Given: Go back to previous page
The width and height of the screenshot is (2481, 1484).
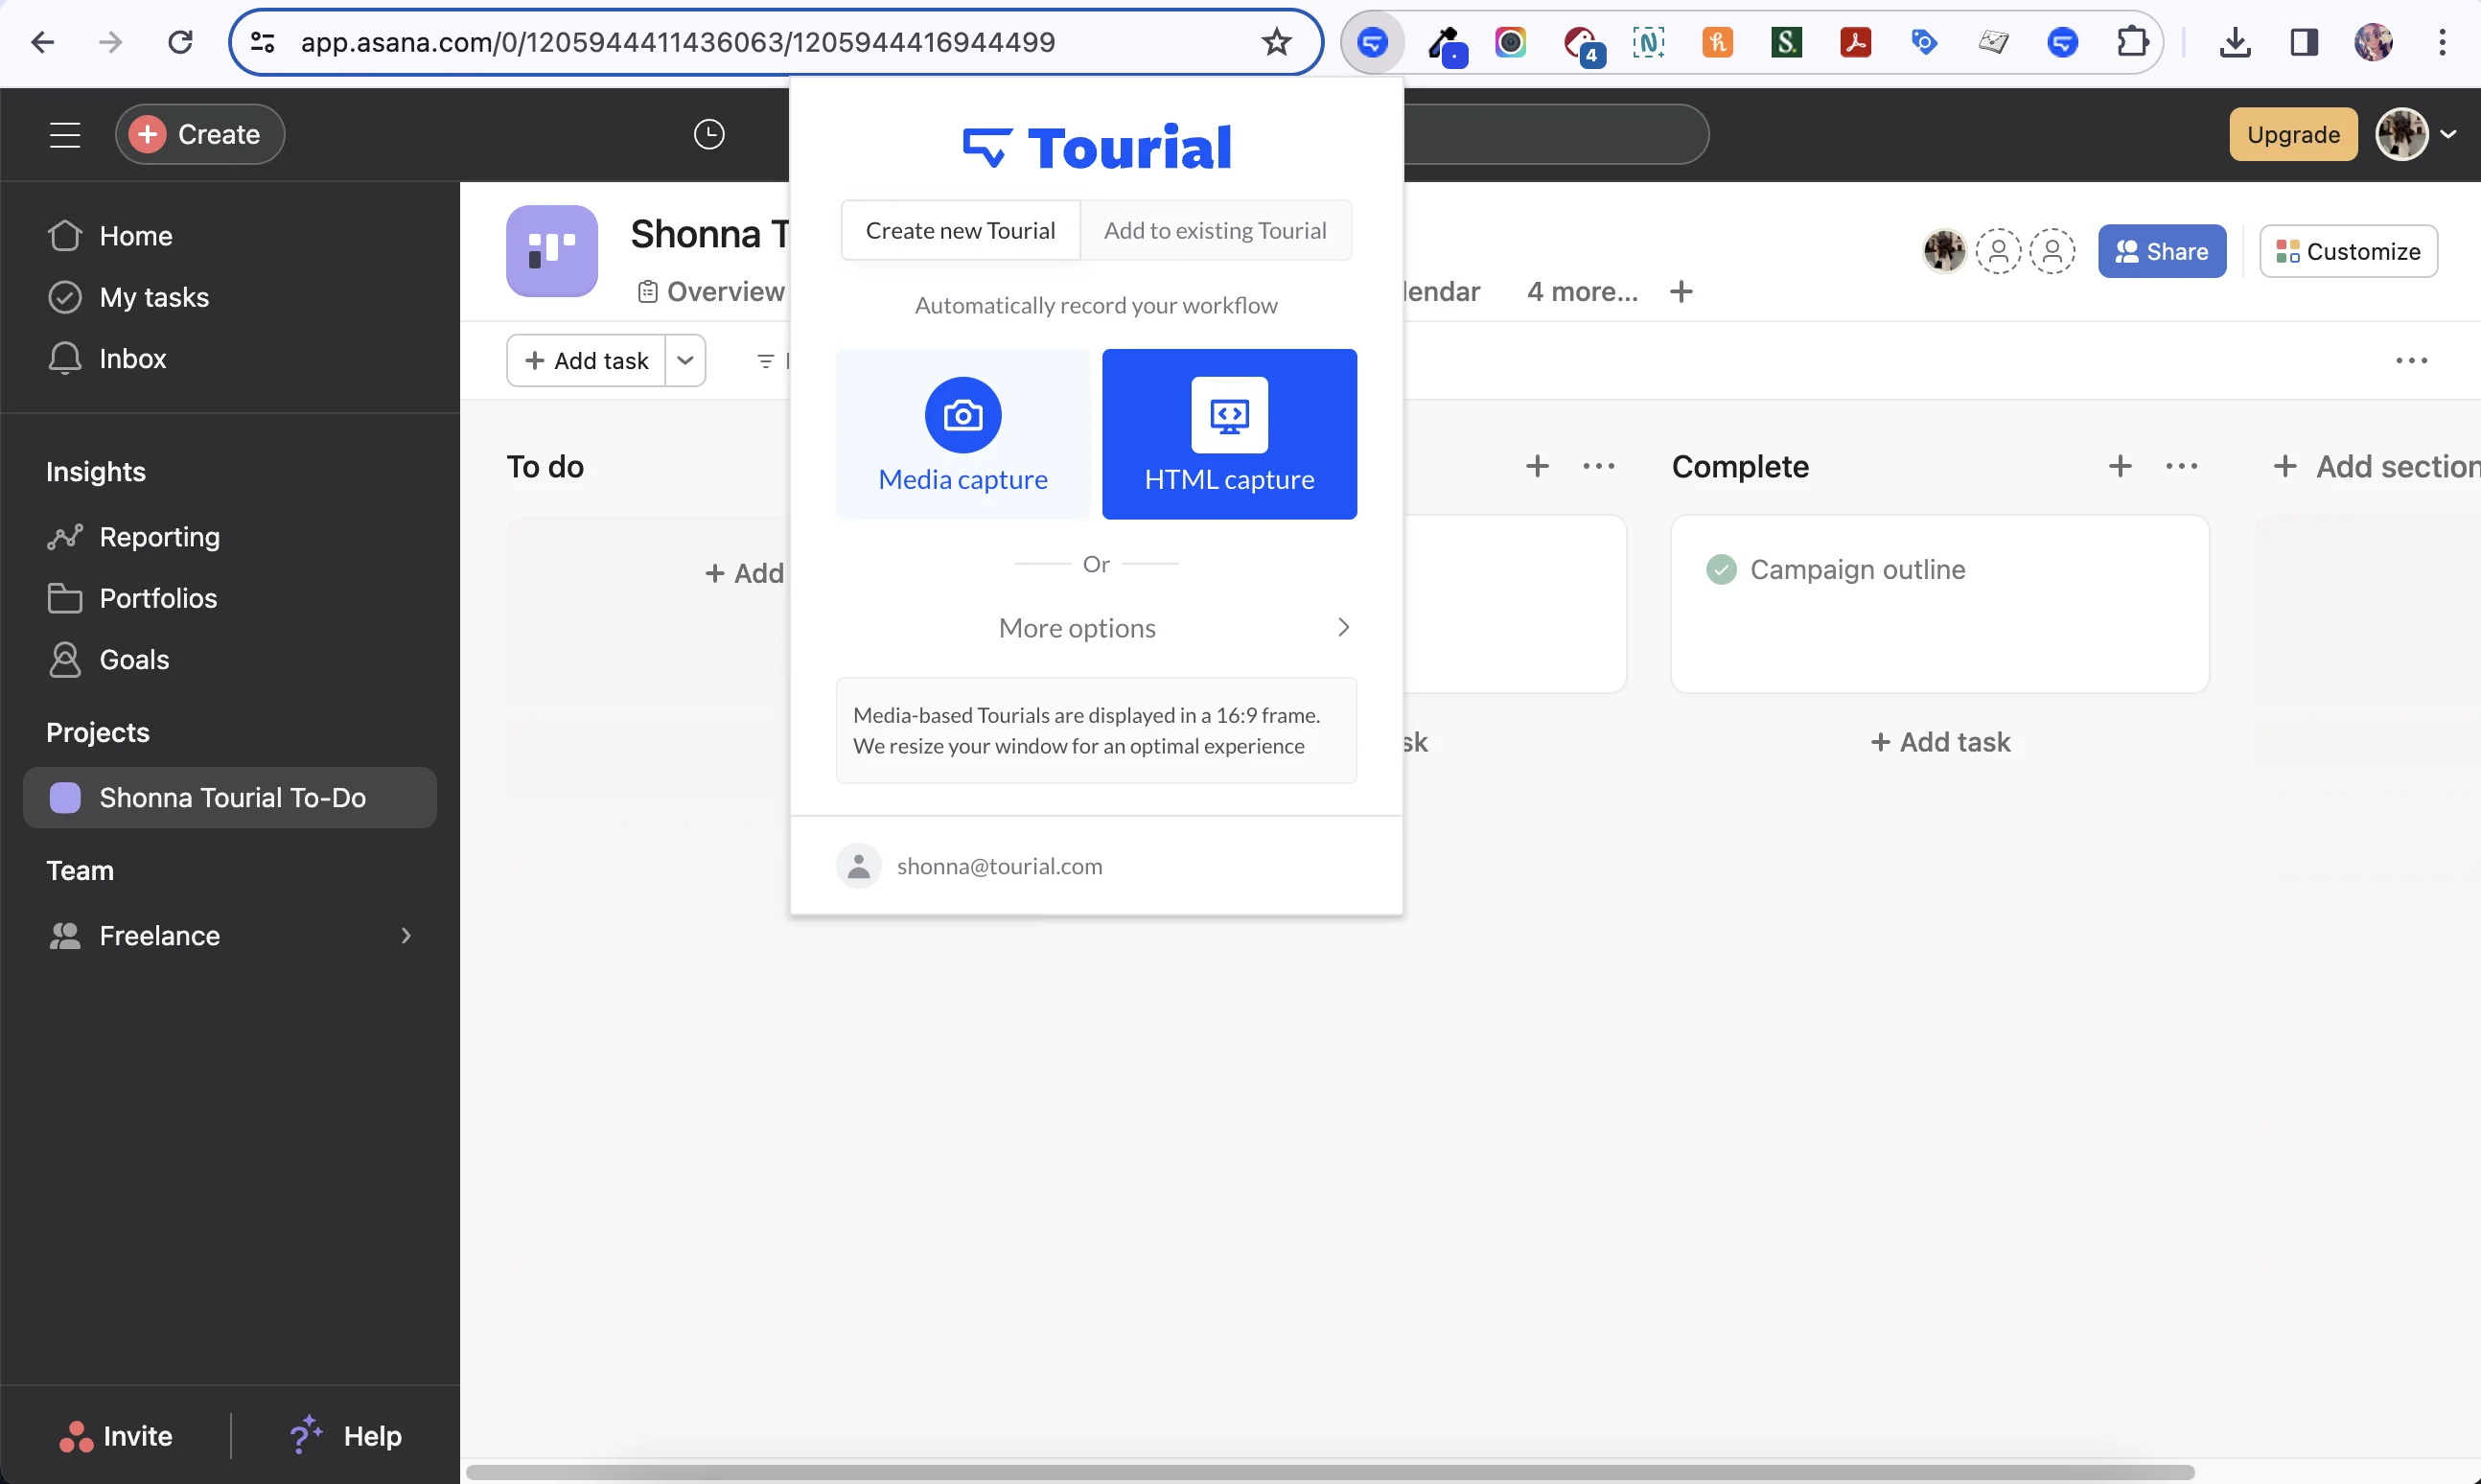Looking at the screenshot, I should point(42,42).
